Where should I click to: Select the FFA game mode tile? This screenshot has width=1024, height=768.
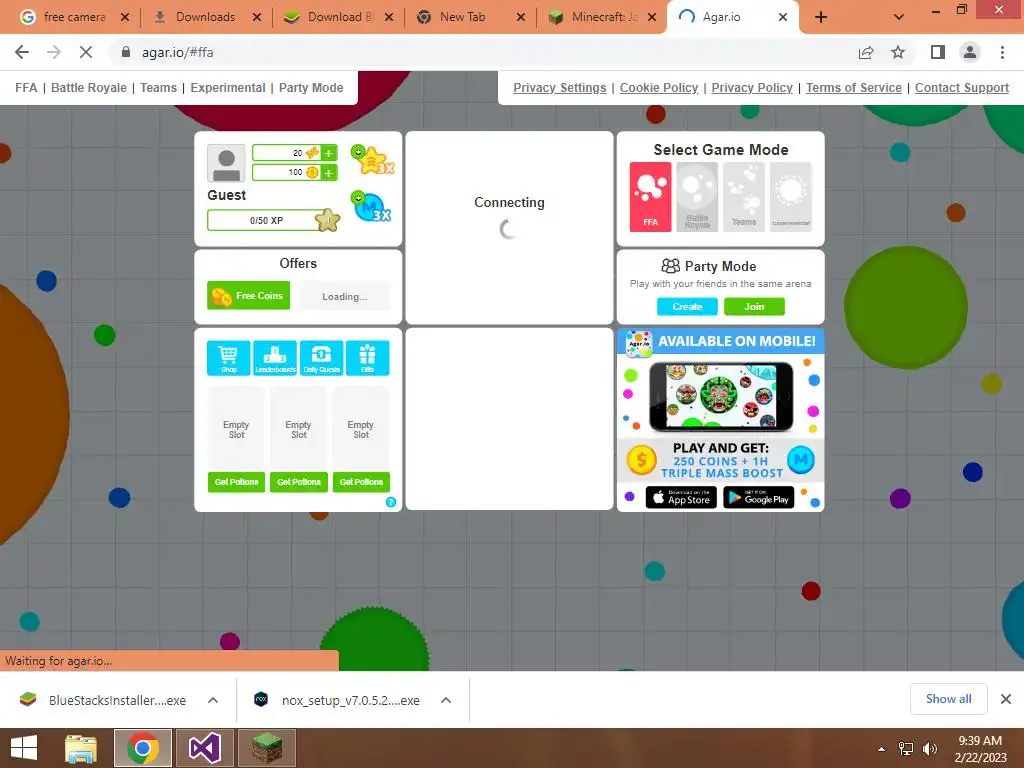(x=650, y=197)
